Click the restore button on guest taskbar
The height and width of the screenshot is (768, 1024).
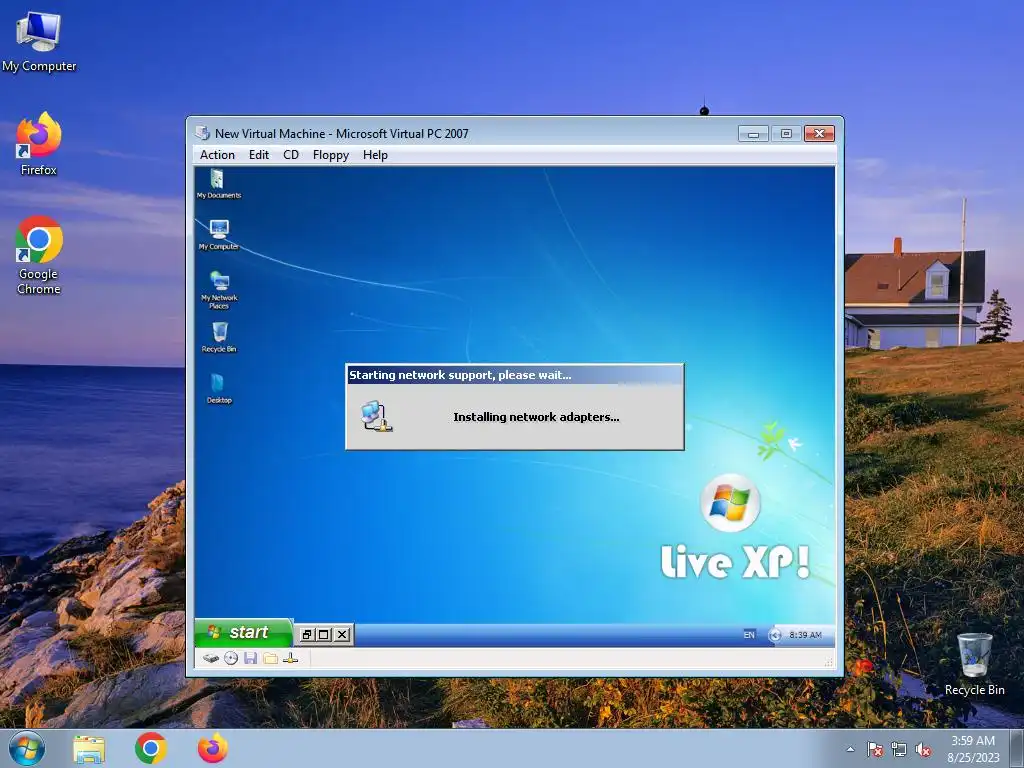click(306, 634)
